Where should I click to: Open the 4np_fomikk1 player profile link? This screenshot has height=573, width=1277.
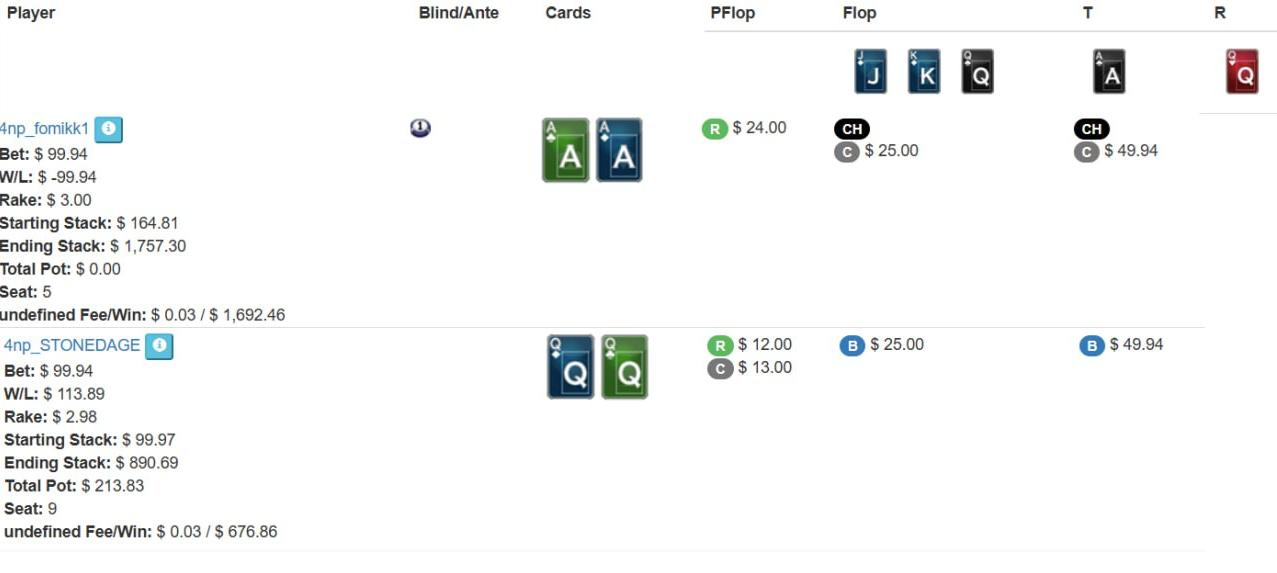point(44,129)
